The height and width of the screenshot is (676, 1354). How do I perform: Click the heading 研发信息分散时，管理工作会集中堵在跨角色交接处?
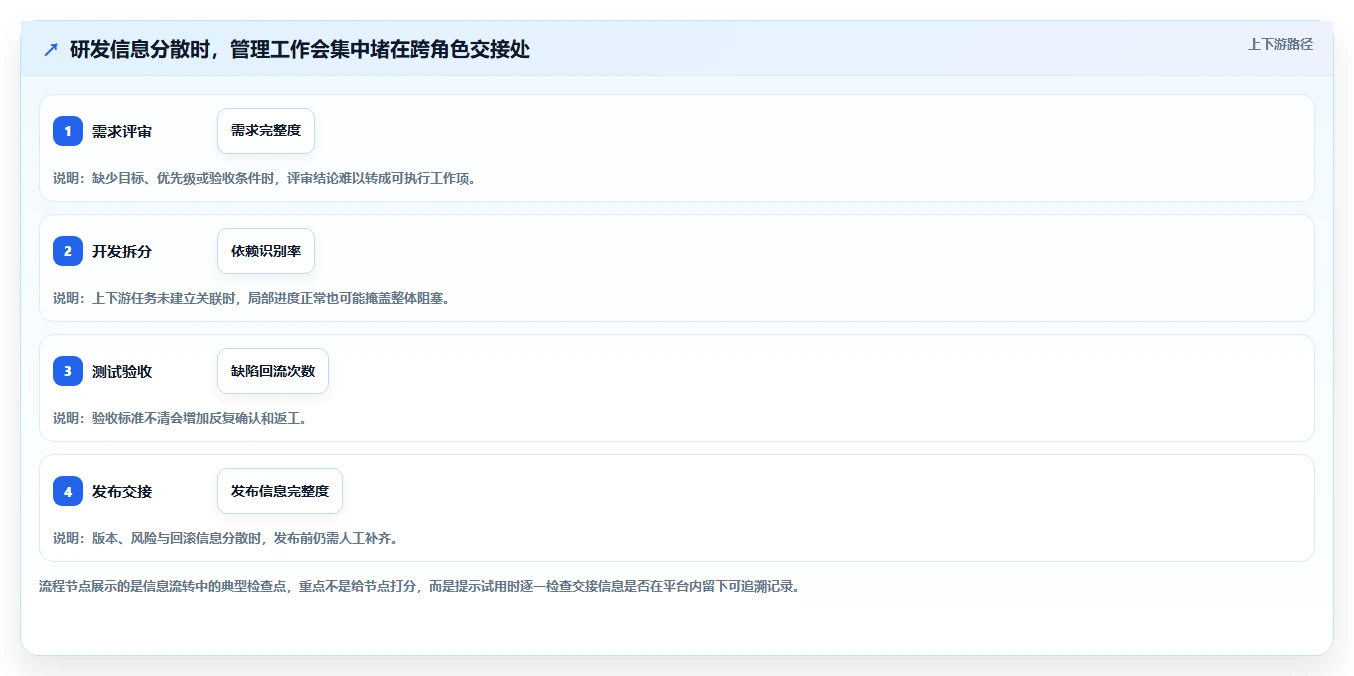pos(300,49)
